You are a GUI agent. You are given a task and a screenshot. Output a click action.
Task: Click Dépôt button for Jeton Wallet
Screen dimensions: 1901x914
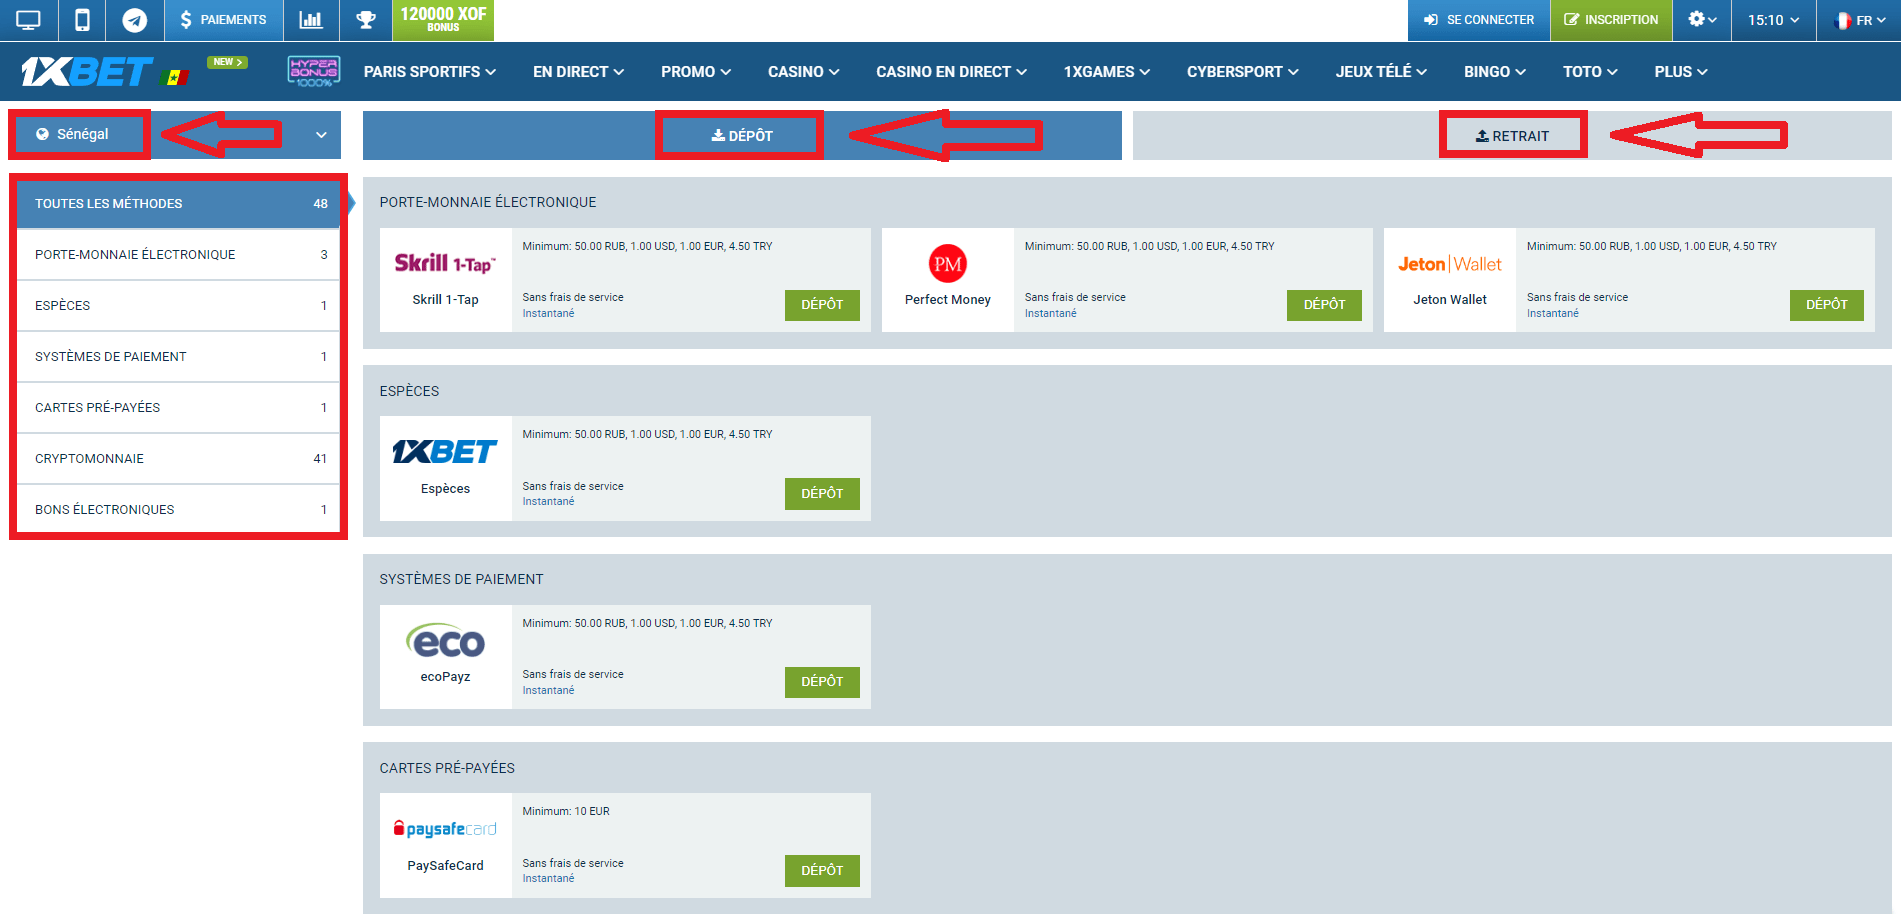(x=1827, y=305)
